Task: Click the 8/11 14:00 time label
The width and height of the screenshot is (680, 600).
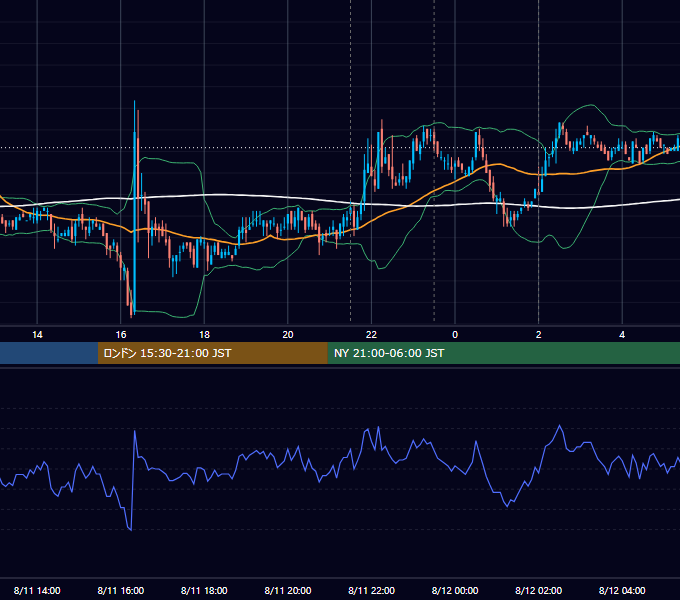Action: coord(37,590)
